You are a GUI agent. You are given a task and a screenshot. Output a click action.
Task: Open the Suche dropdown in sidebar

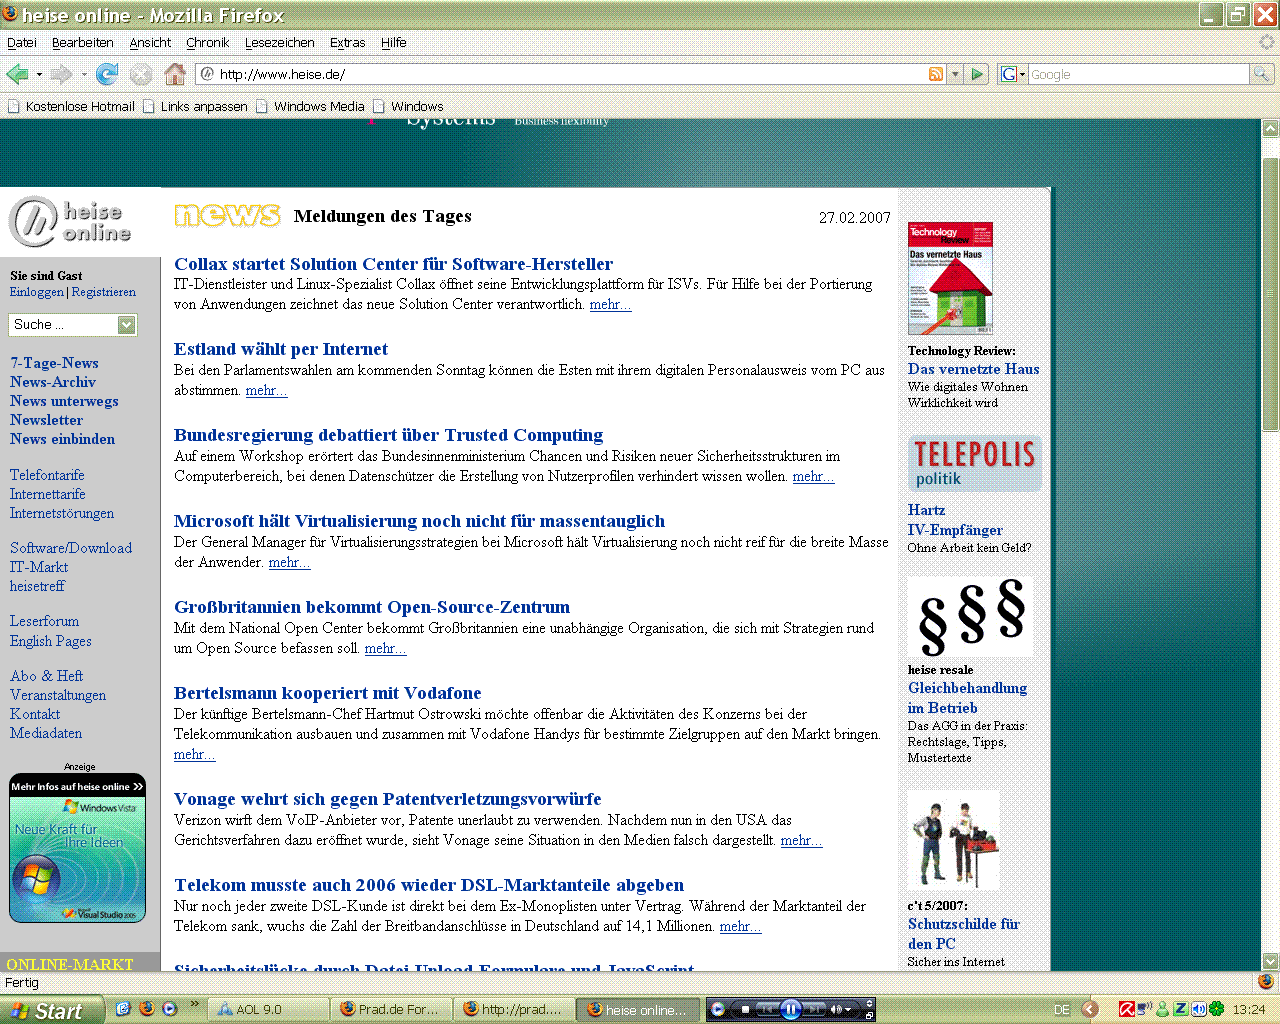tap(126, 325)
